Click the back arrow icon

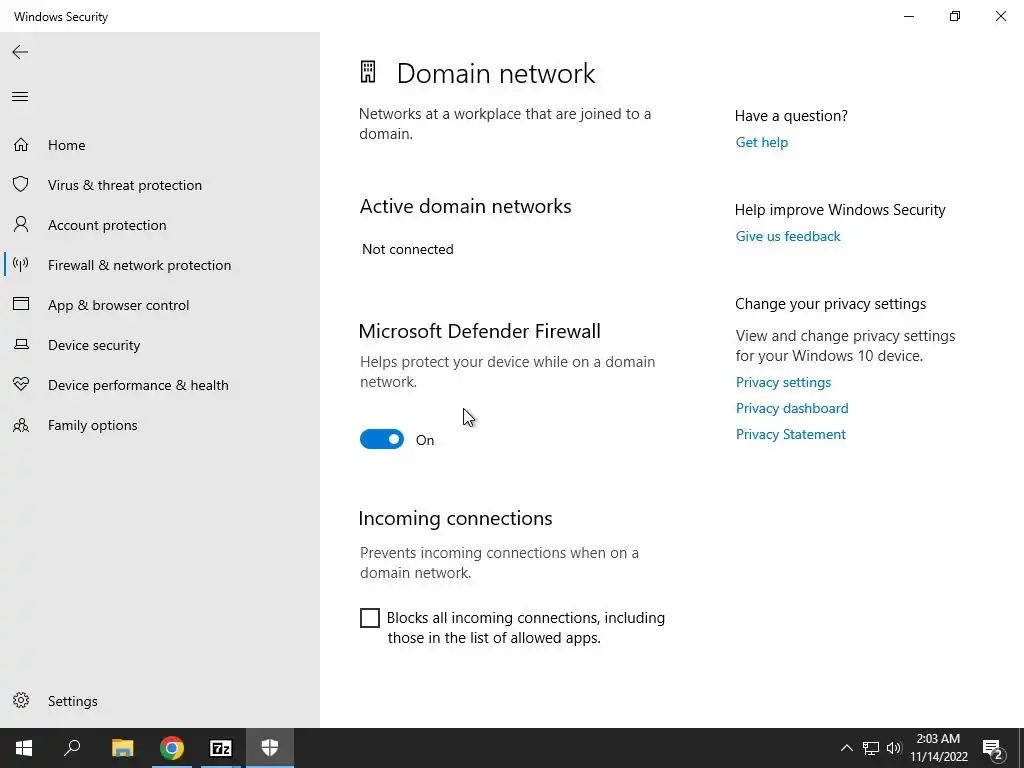coord(20,52)
